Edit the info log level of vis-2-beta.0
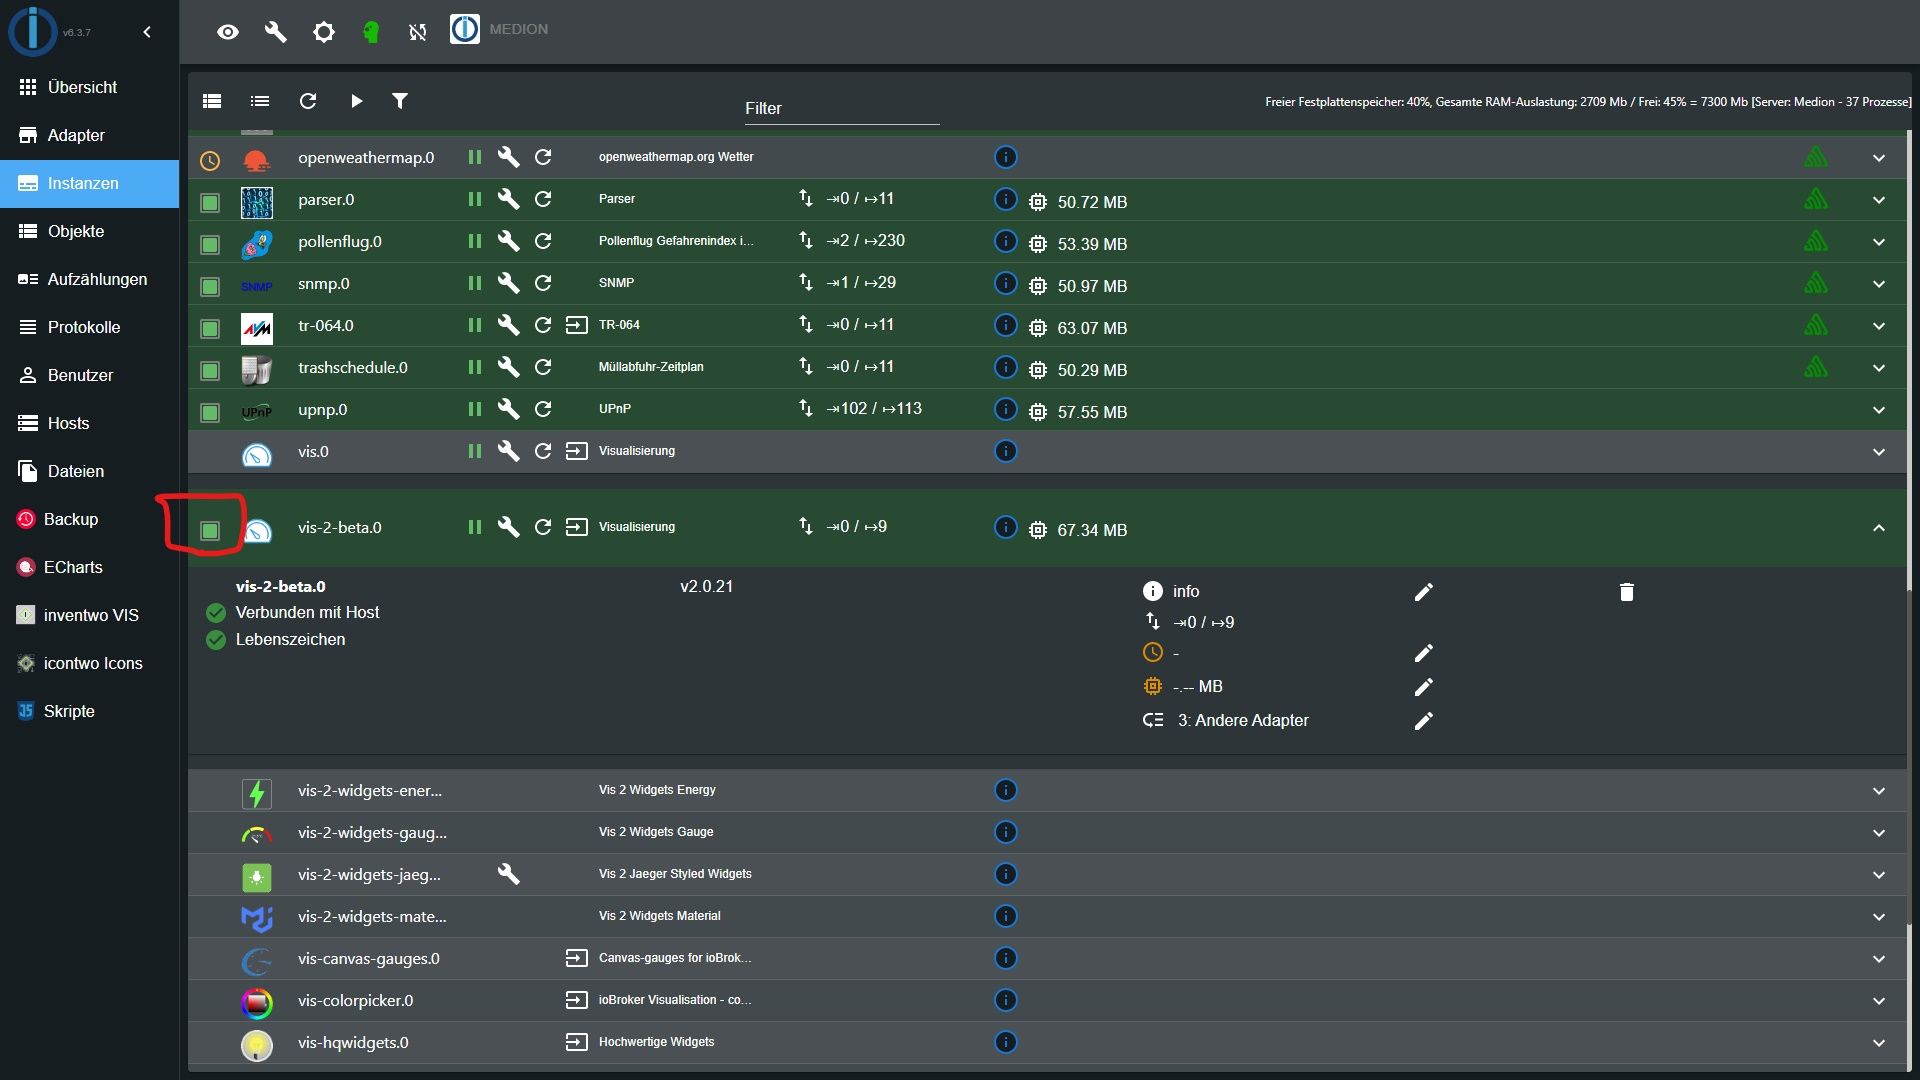Viewport: 1920px width, 1080px height. point(1424,592)
